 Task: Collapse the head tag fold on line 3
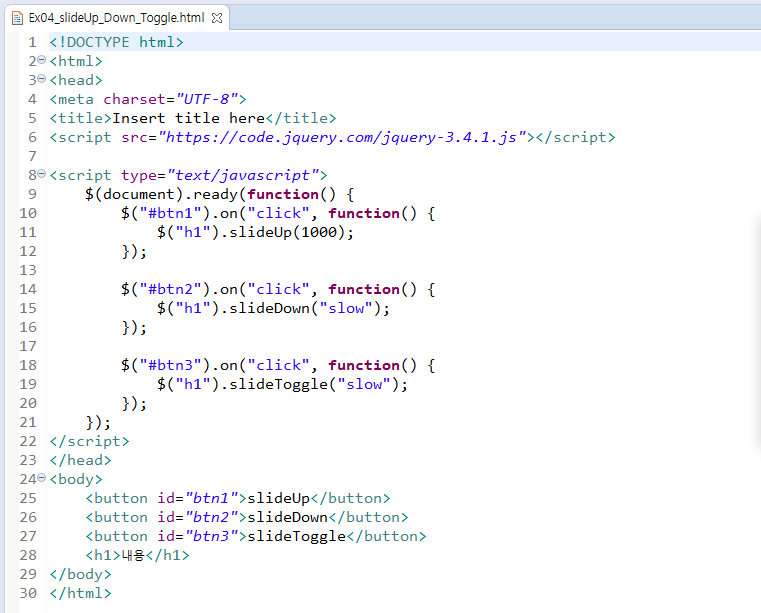click(x=42, y=79)
